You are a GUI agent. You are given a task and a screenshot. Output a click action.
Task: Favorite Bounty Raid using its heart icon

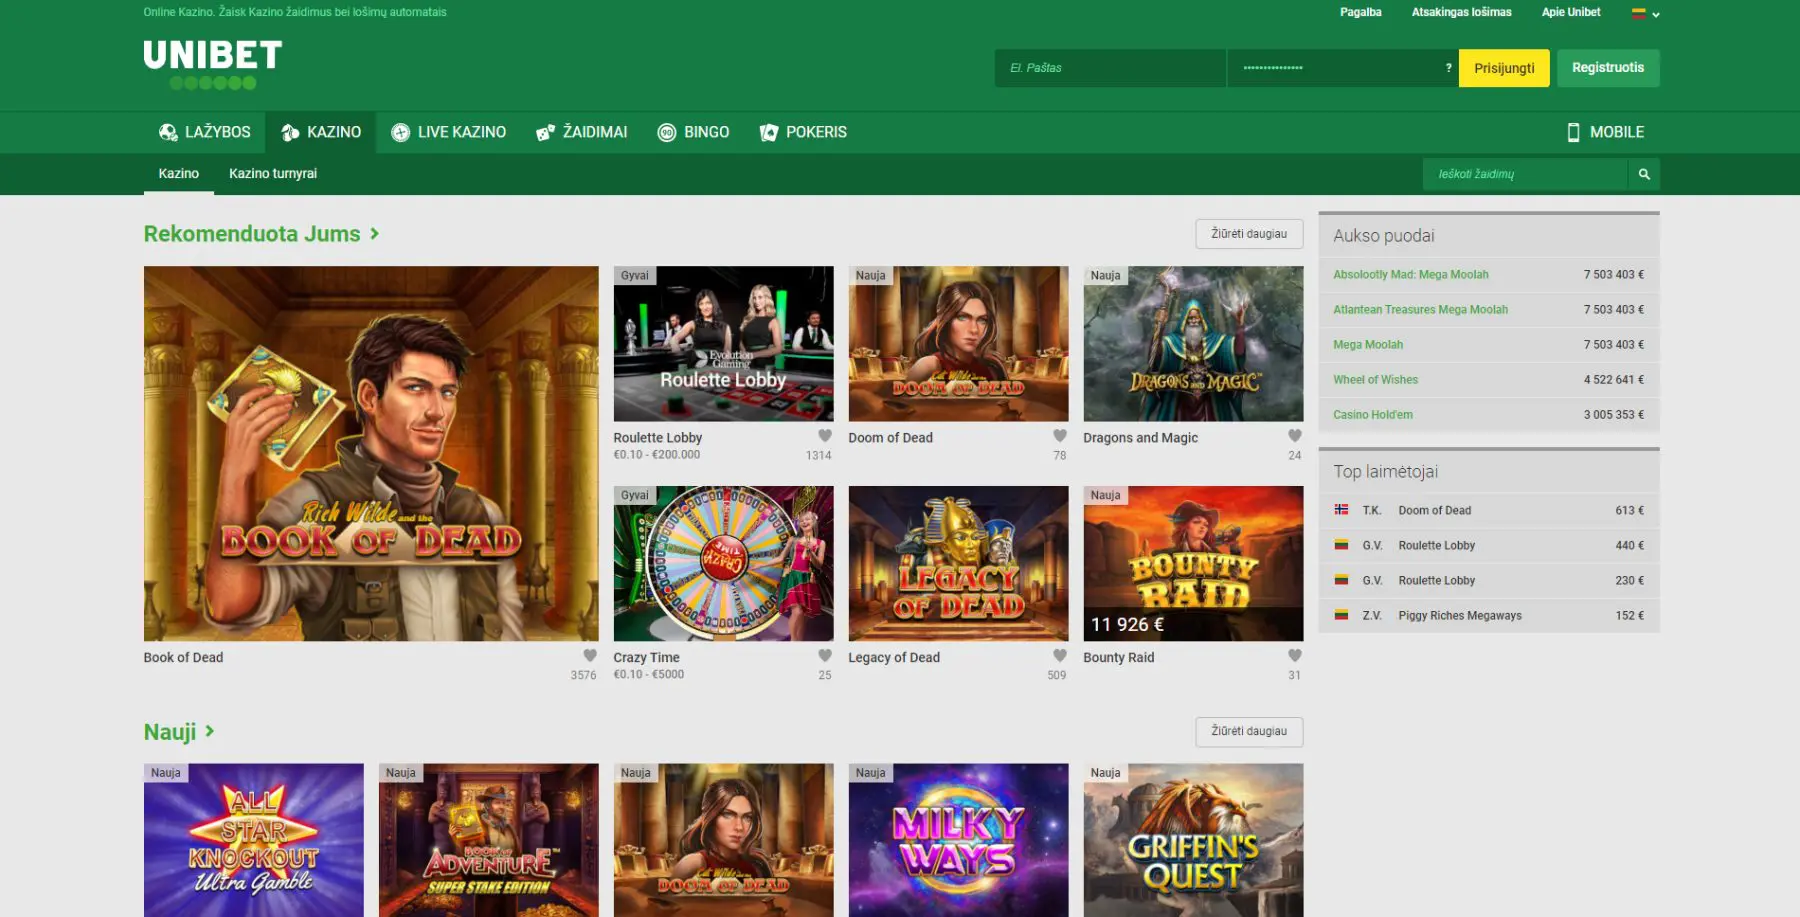point(1294,655)
